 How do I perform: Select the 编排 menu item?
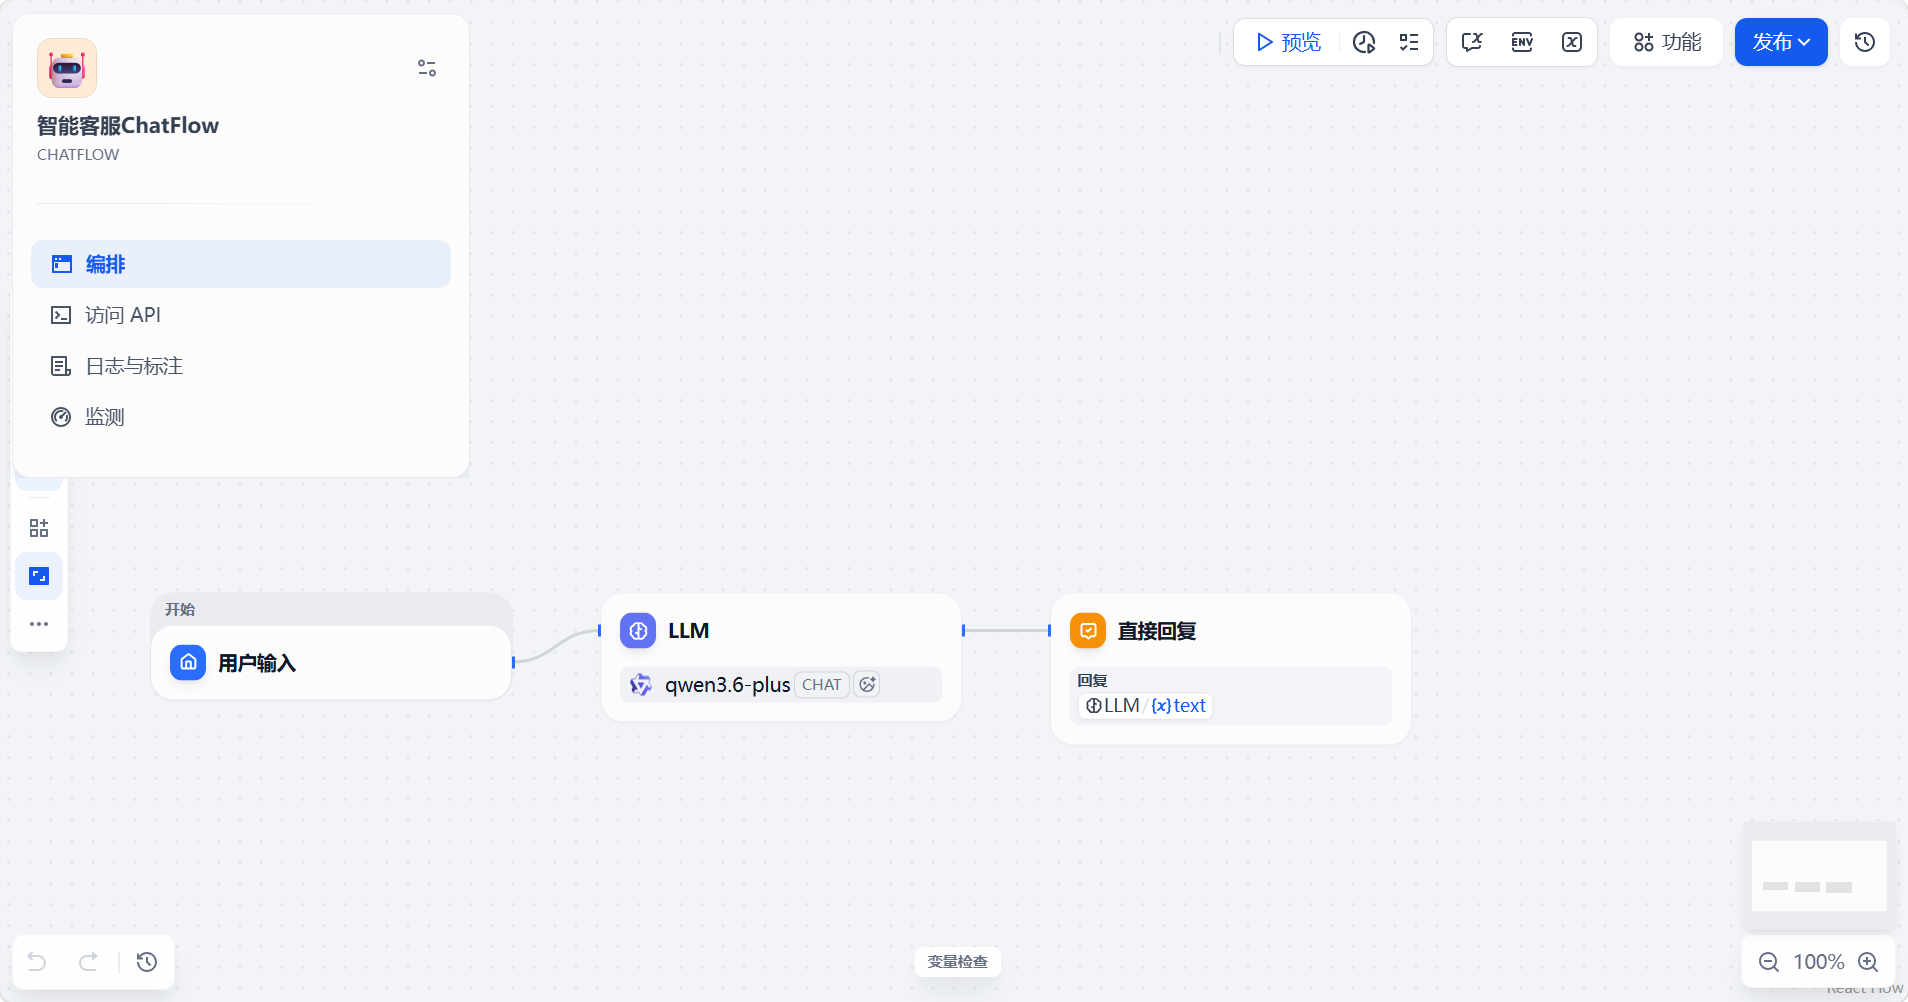(241, 264)
